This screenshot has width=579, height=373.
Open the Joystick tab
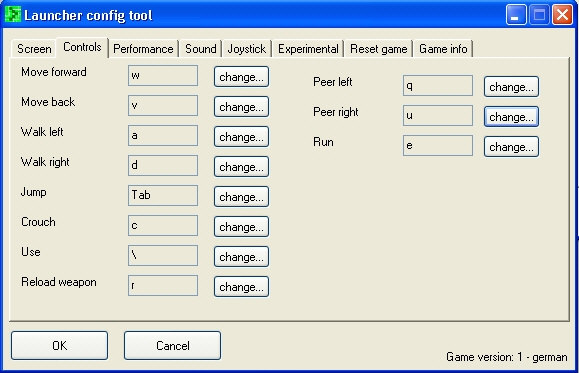(246, 49)
